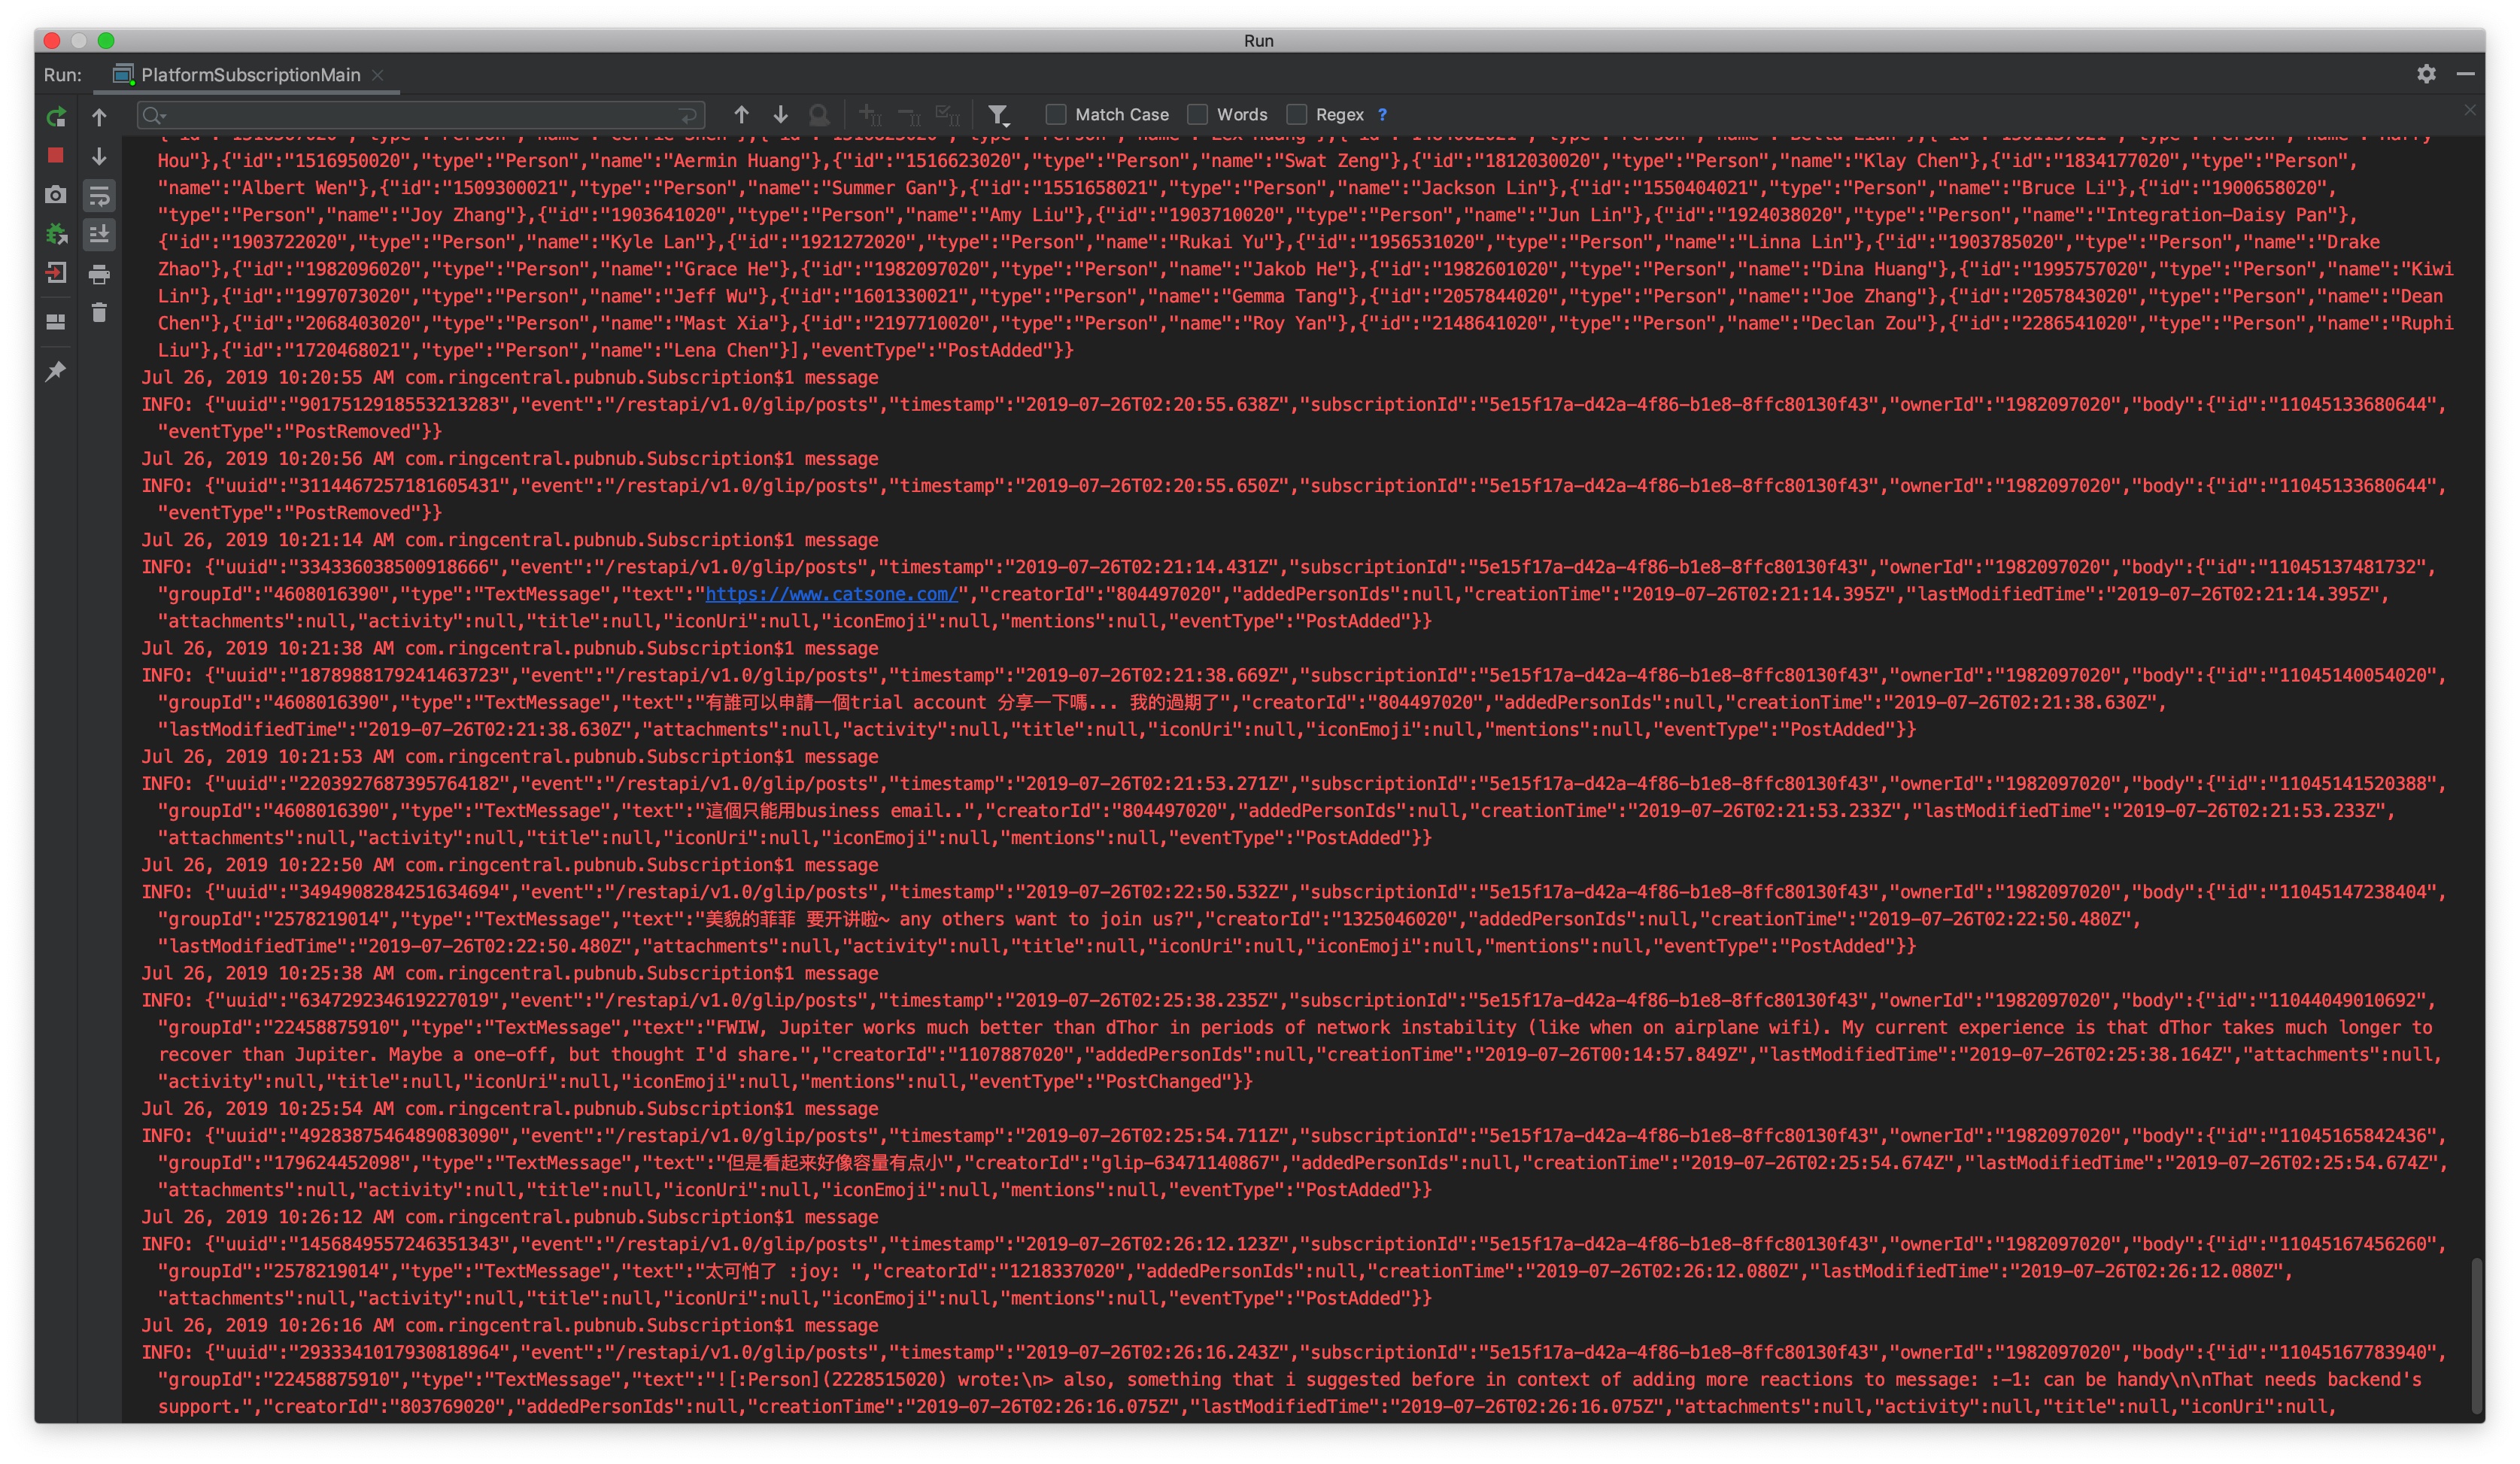Click the camera dump threads icon

pos(56,195)
